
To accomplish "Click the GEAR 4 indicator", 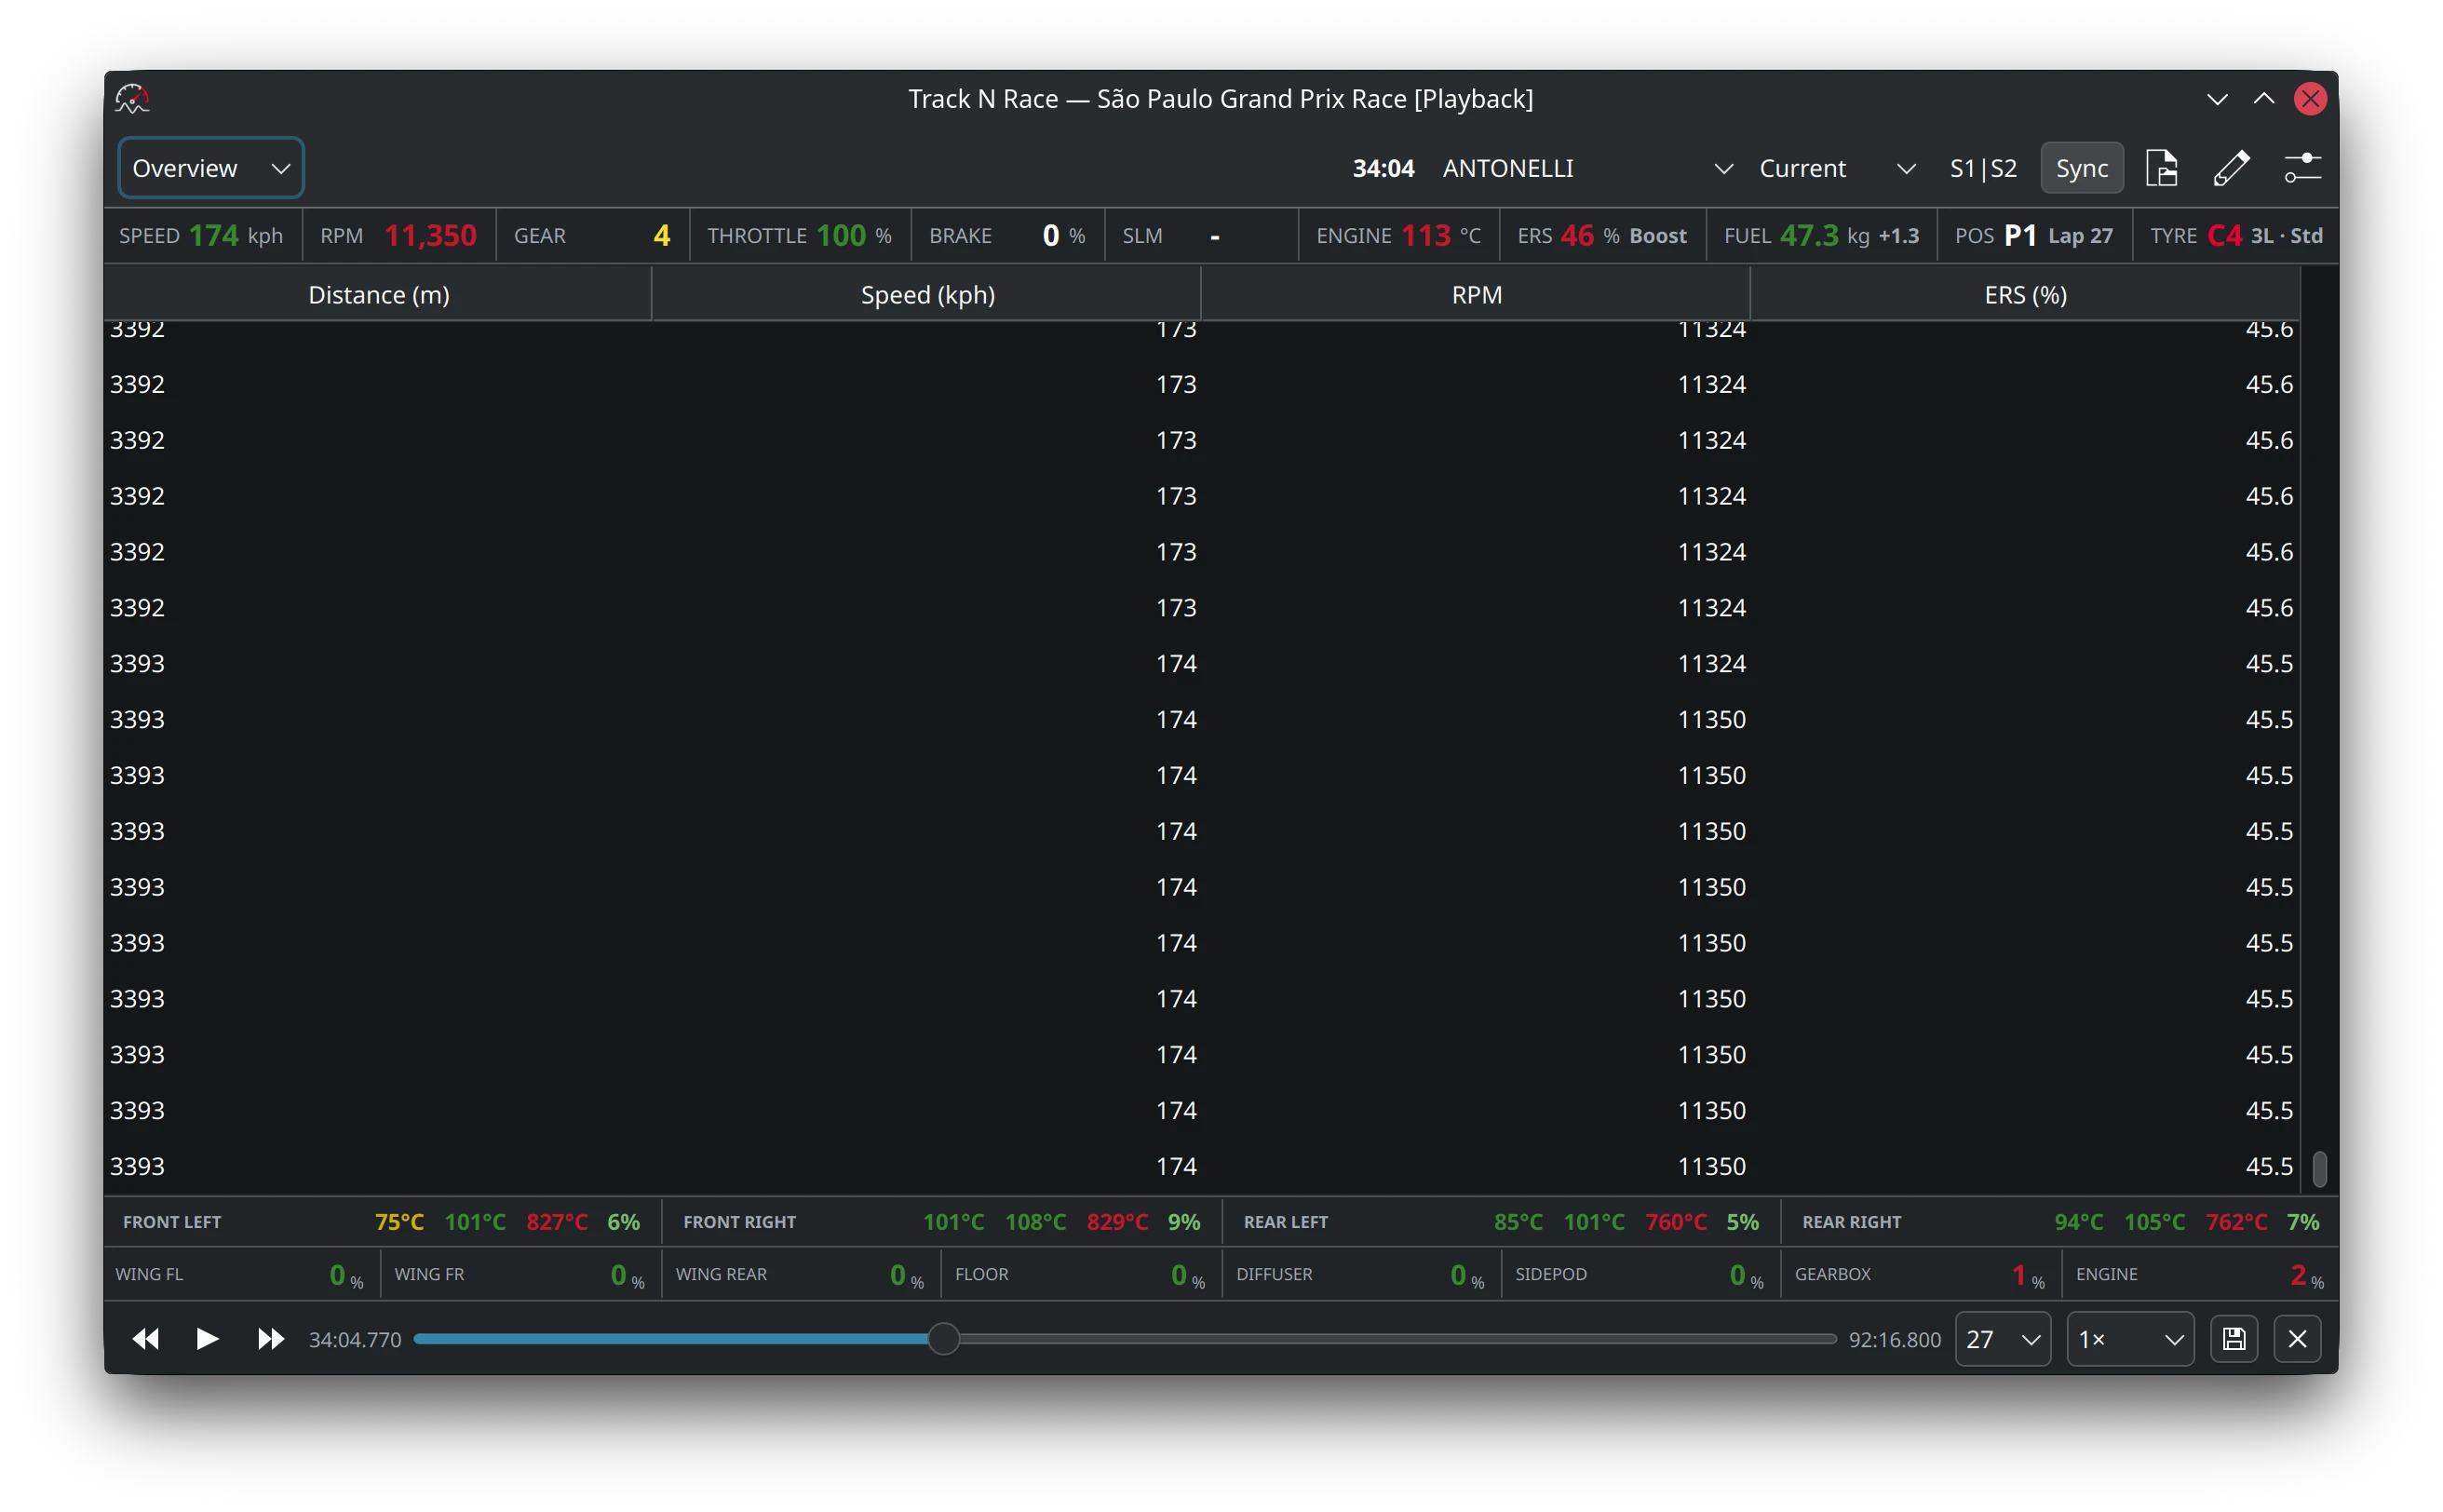I will pos(592,236).
